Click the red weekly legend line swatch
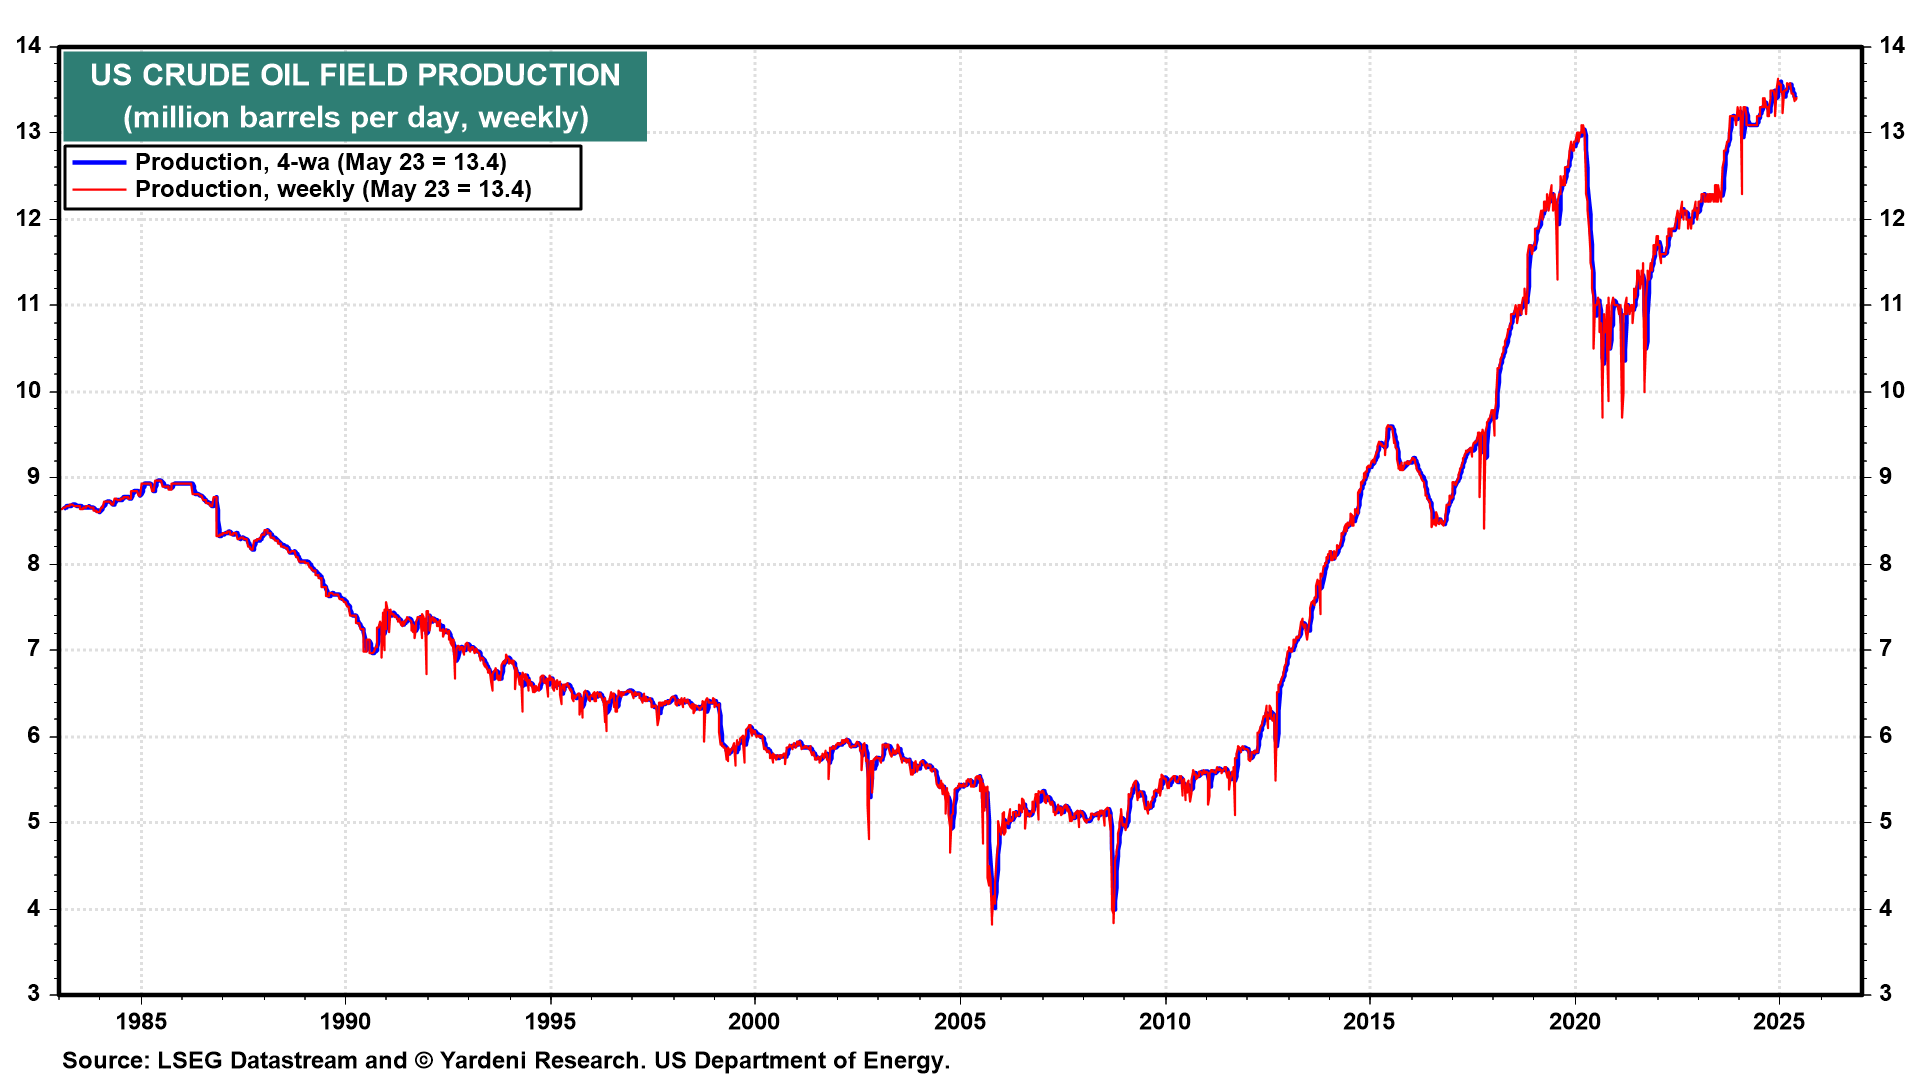 click(x=99, y=190)
